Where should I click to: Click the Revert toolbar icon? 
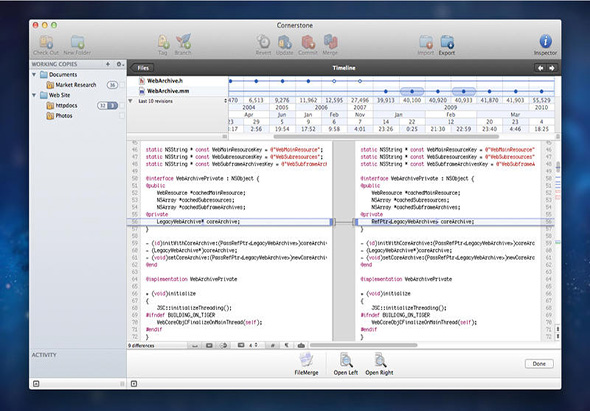[x=263, y=41]
